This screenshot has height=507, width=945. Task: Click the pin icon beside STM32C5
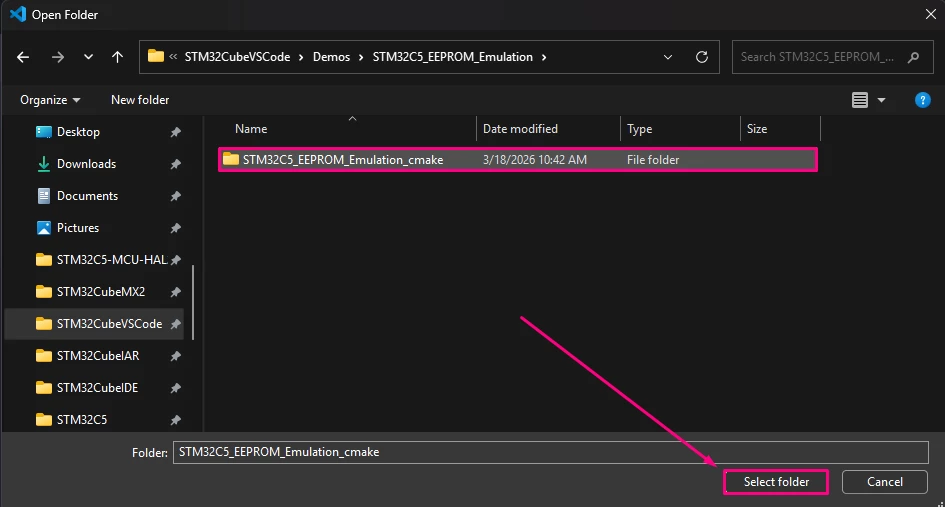point(175,420)
